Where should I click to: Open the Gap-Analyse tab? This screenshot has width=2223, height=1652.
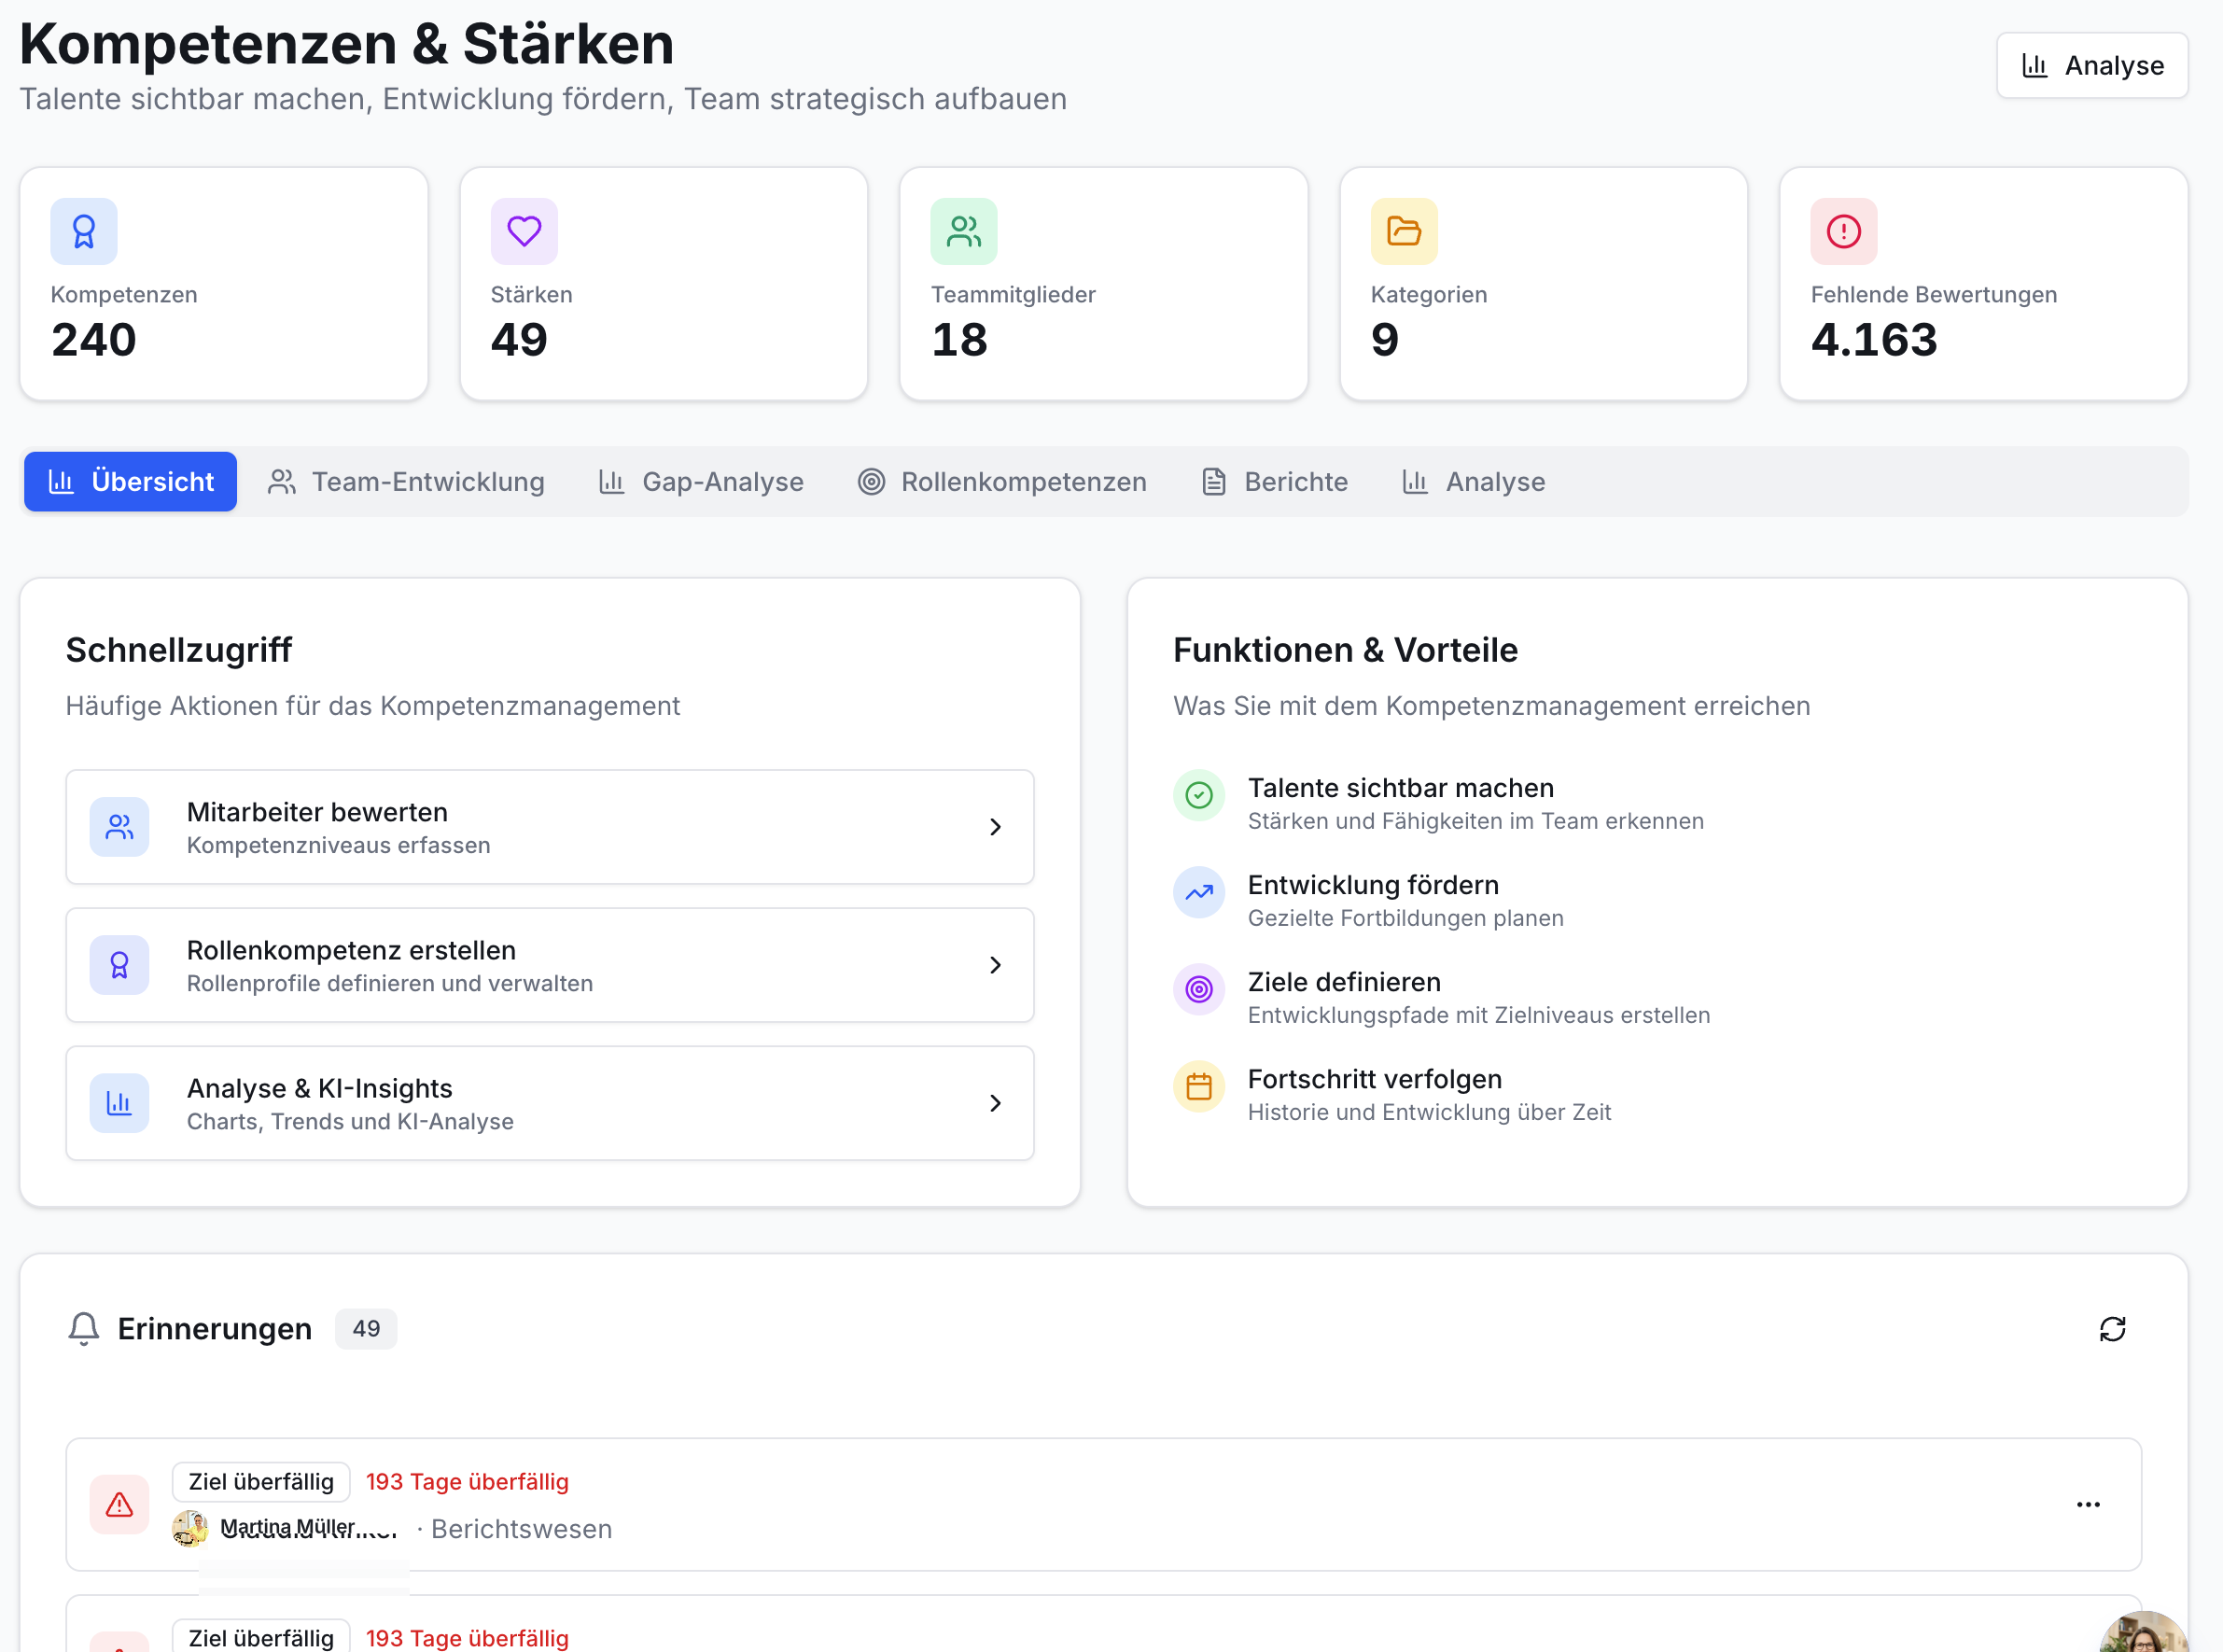(x=701, y=482)
